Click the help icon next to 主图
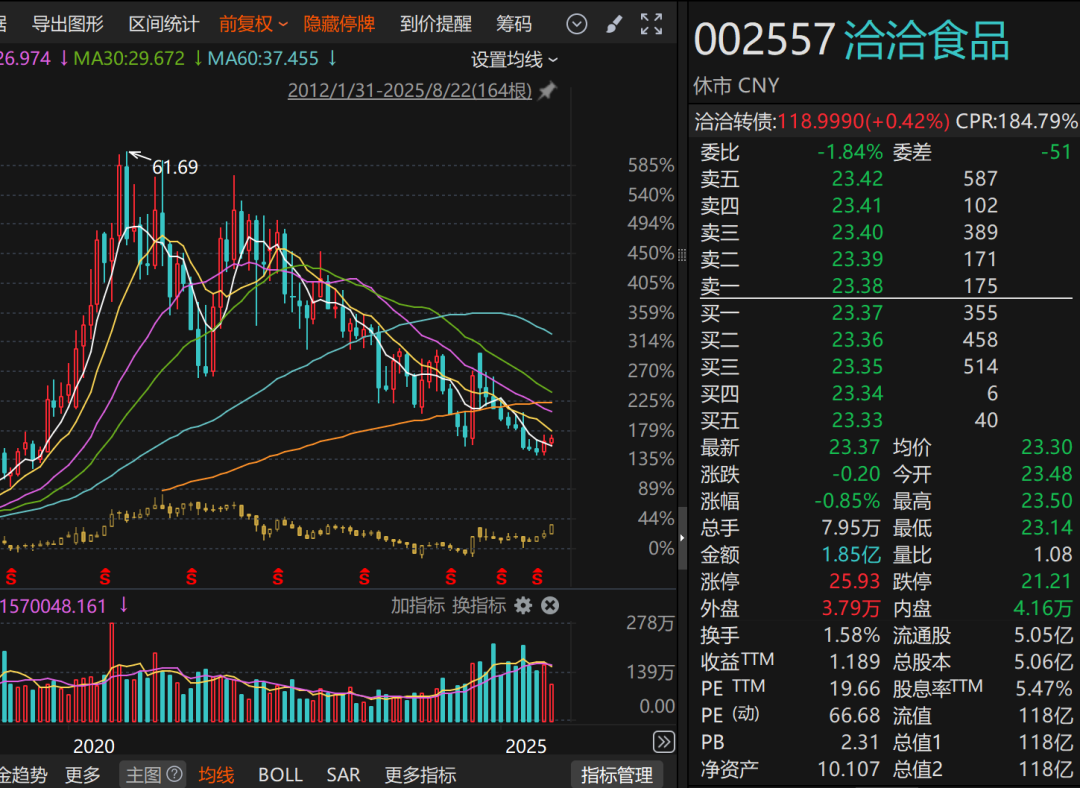This screenshot has width=1080, height=788. 175,774
